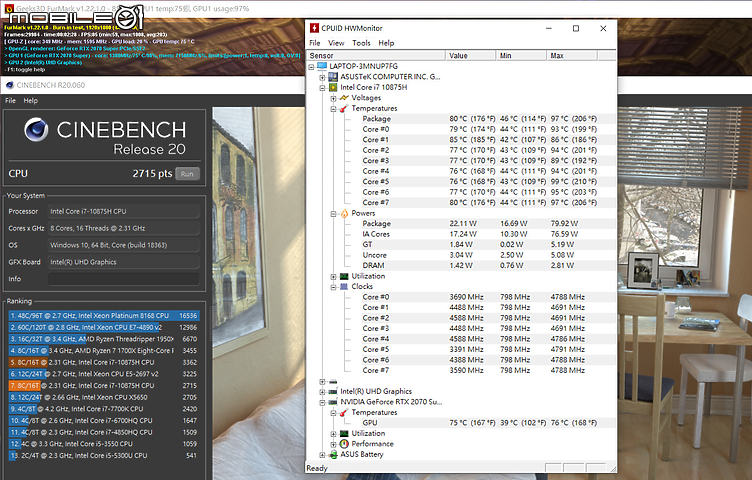Click the LAPTOP-3MNUP7FG computer icon
This screenshot has height=480, width=752.
(322, 66)
